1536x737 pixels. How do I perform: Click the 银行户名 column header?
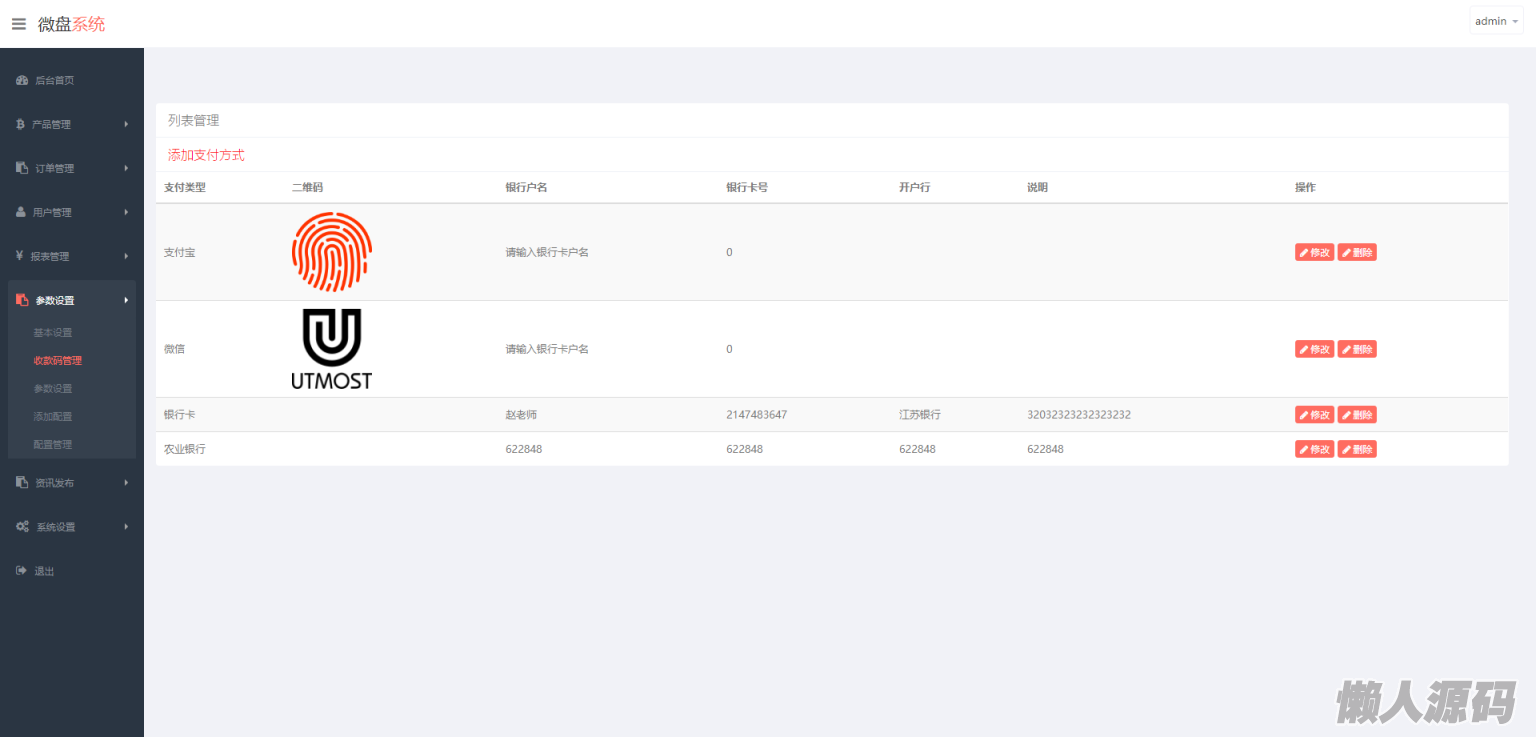point(526,187)
